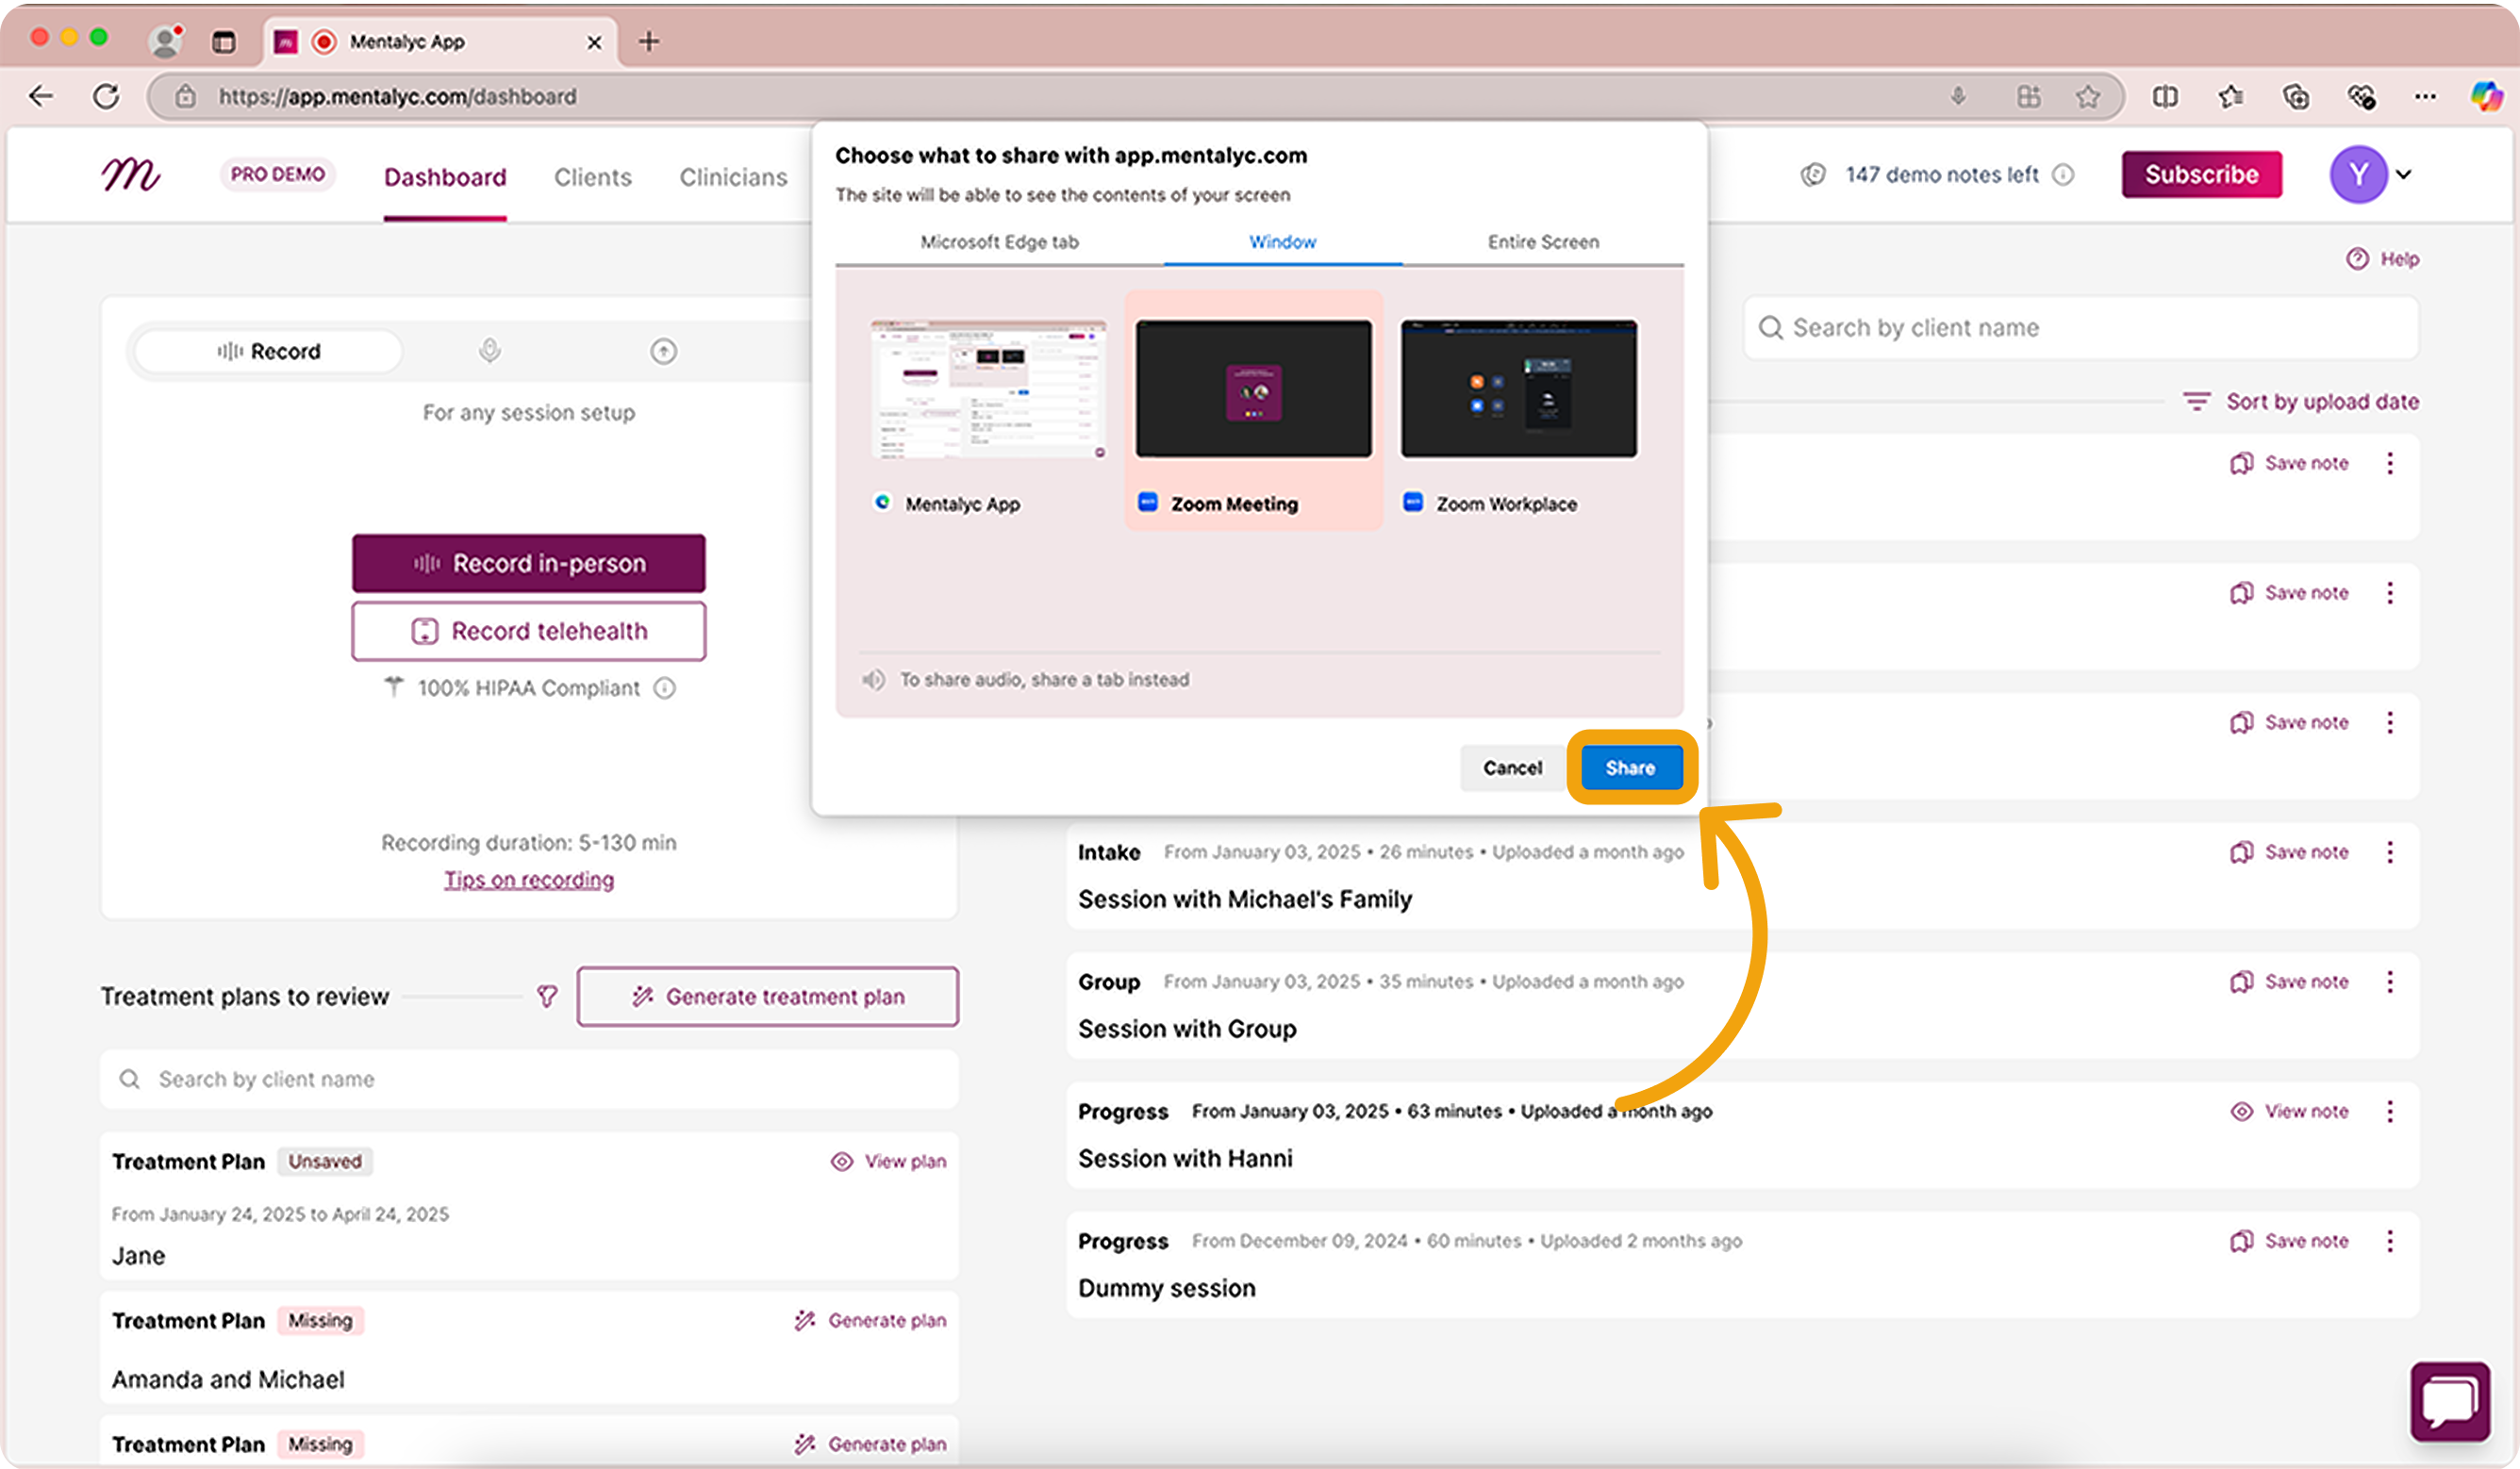Click the blue Share button

pos(1630,768)
